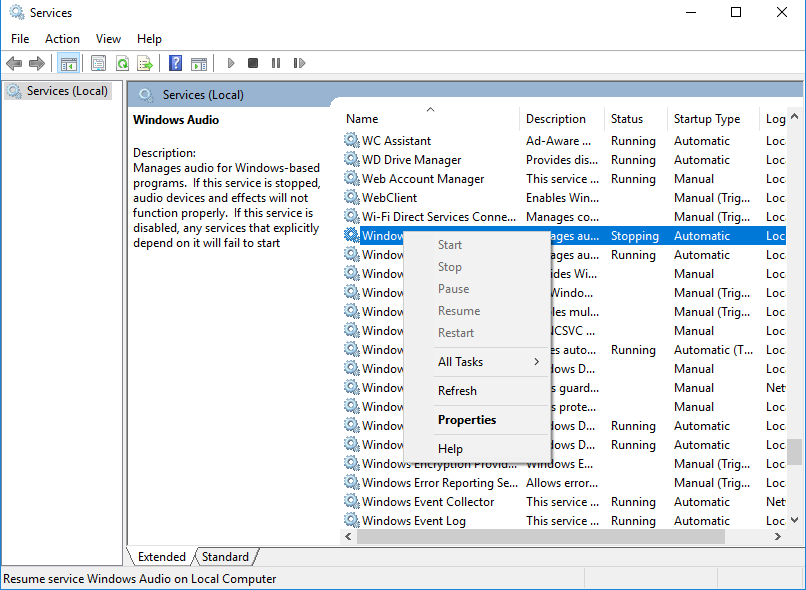Click the gear icon beside Windows Event Collector
Image resolution: width=806 pixels, height=590 pixels.
(352, 501)
